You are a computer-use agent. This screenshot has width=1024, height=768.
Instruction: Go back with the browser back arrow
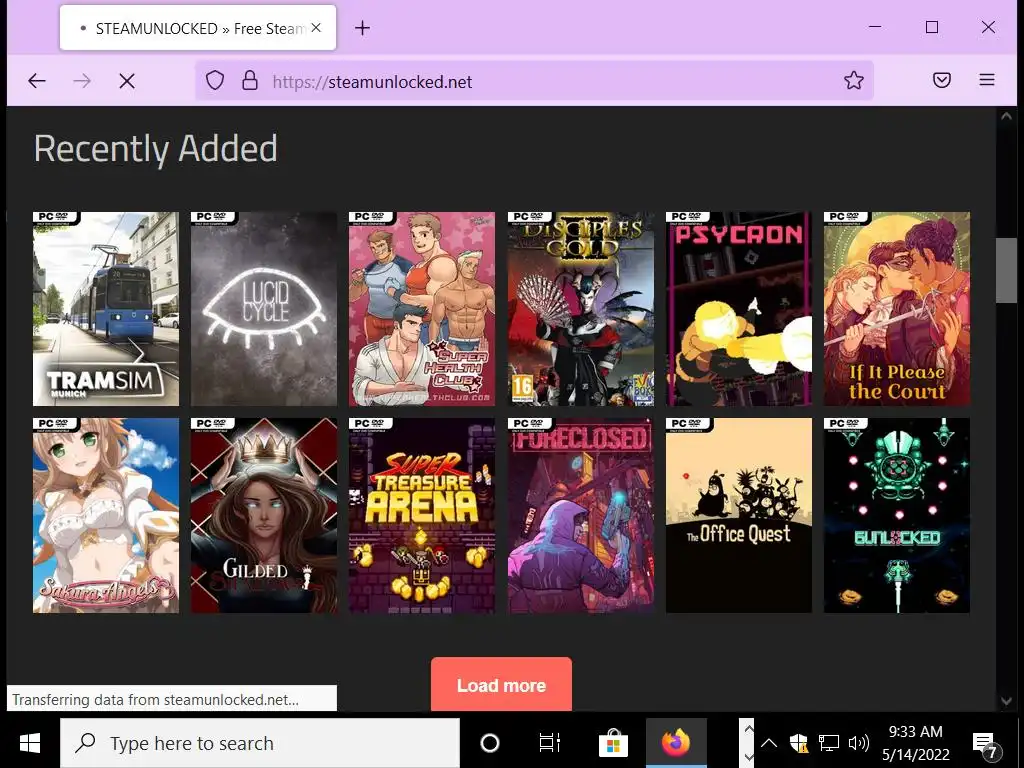[37, 81]
